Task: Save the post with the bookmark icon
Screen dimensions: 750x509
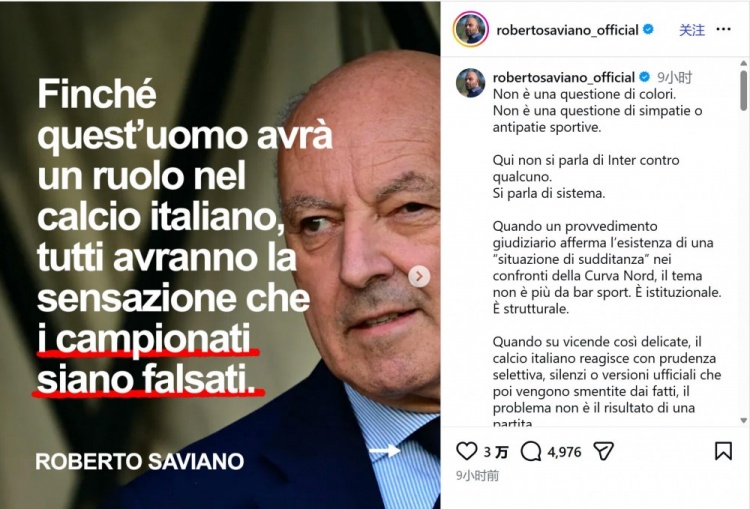Action: pos(723,451)
